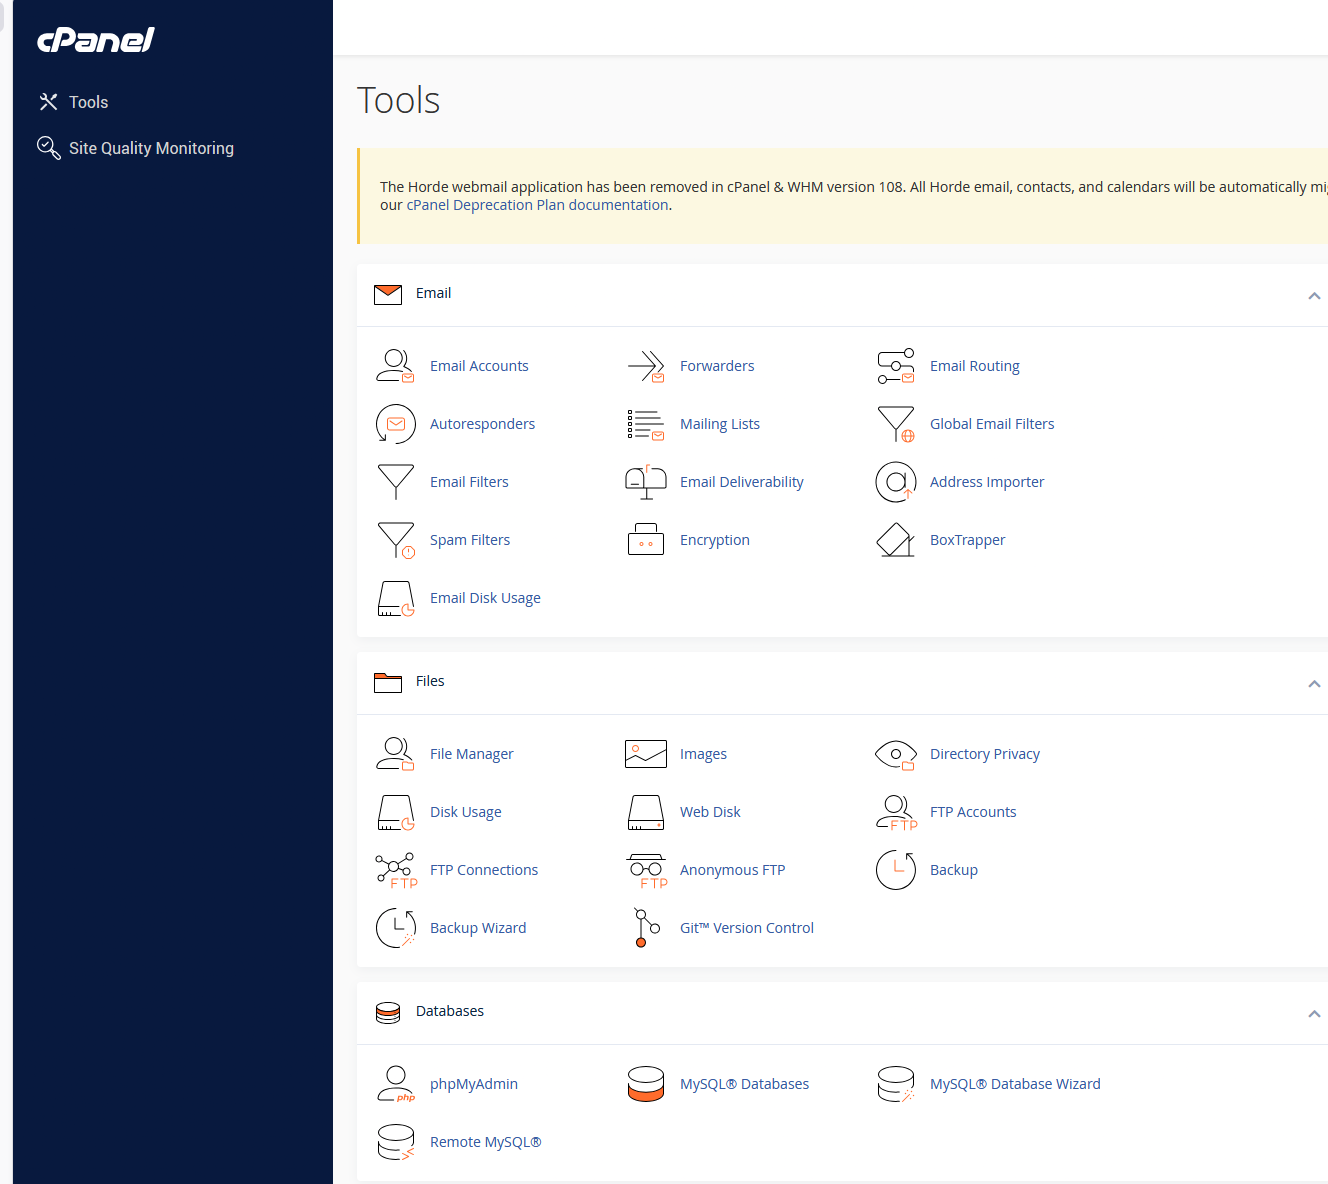Viewport: 1328px width, 1184px height.
Task: Open the Web Disk link
Action: click(x=710, y=812)
